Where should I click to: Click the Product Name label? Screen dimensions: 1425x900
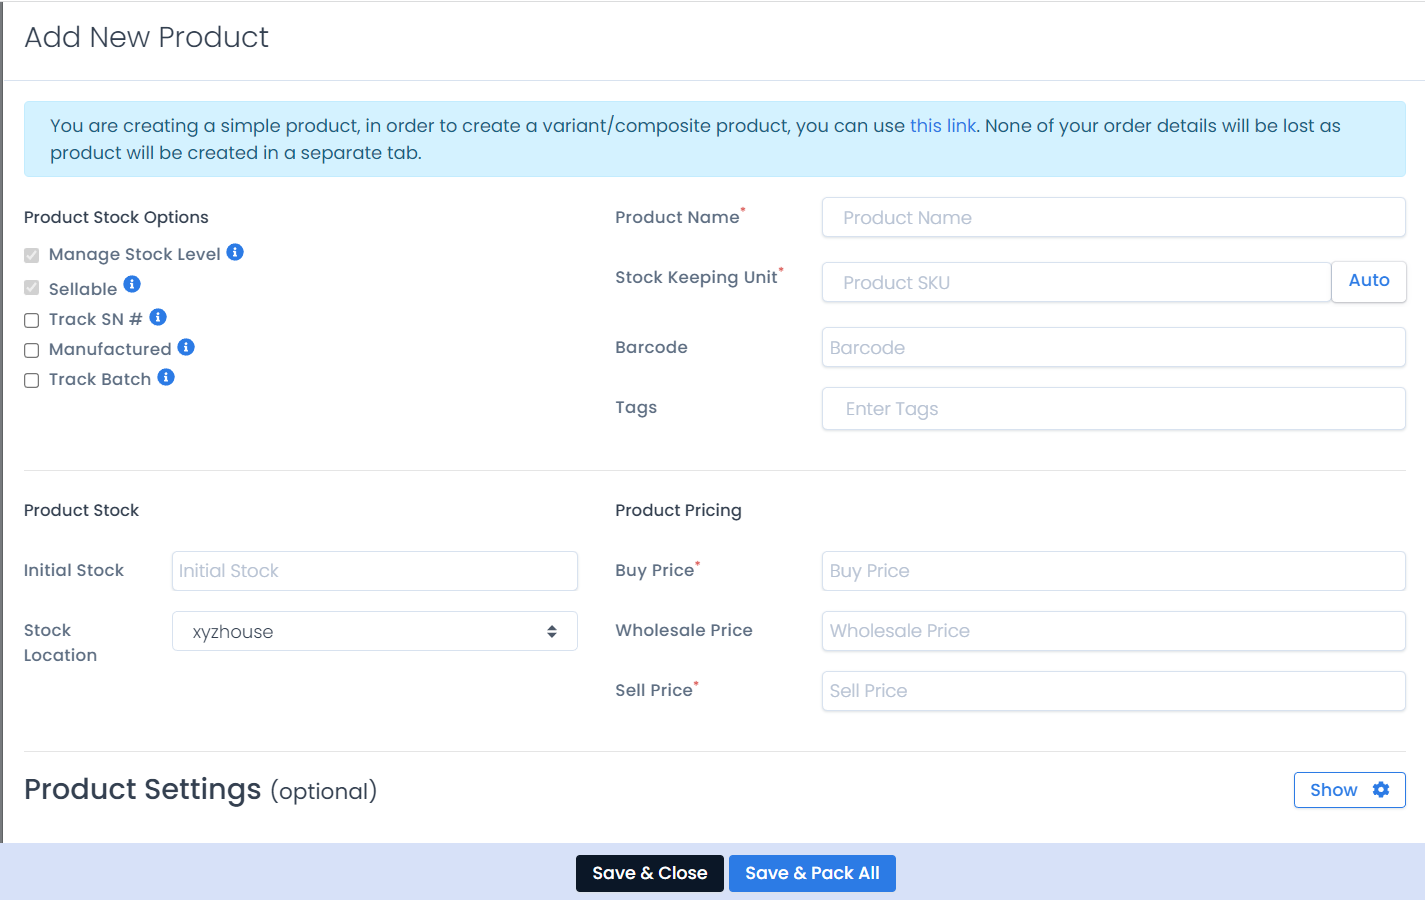(x=680, y=217)
